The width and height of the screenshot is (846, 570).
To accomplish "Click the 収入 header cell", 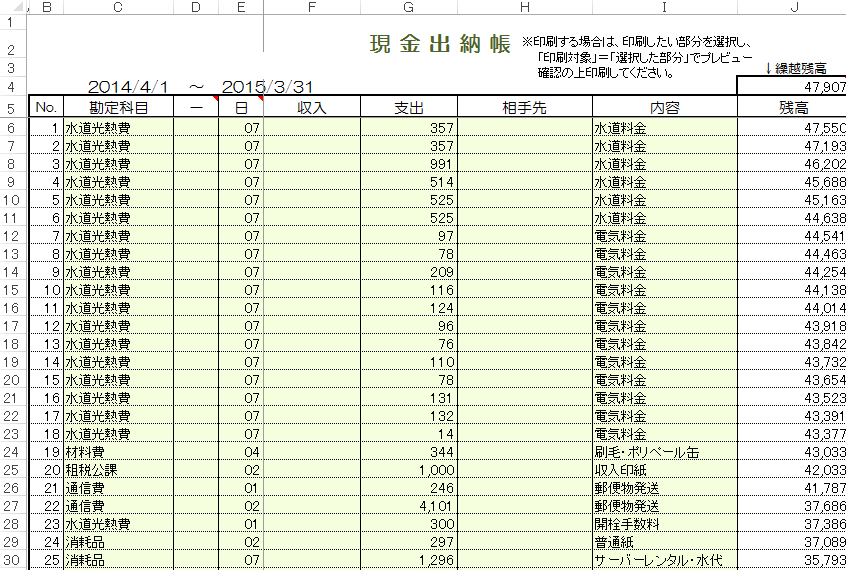I will point(311,107).
